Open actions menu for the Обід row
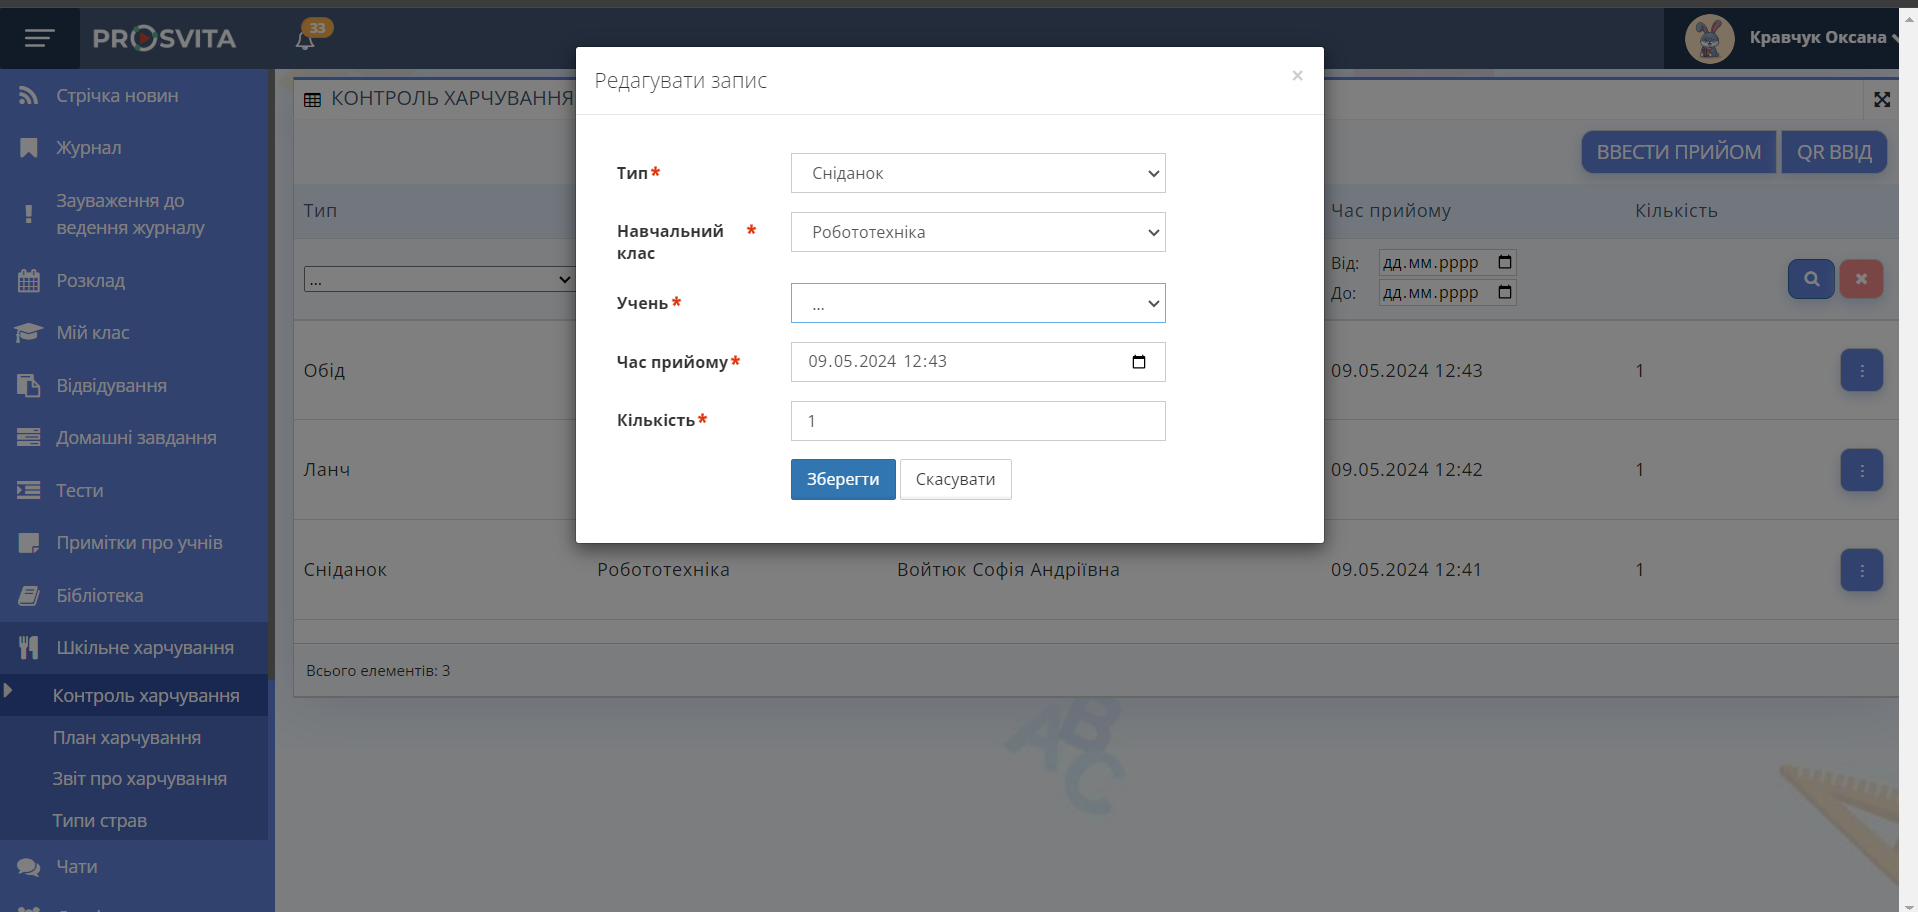Screen dimensions: 1918x912 point(1861,371)
